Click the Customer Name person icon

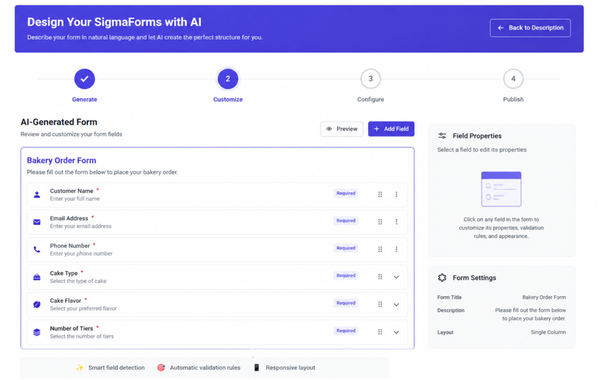pyautogui.click(x=37, y=195)
